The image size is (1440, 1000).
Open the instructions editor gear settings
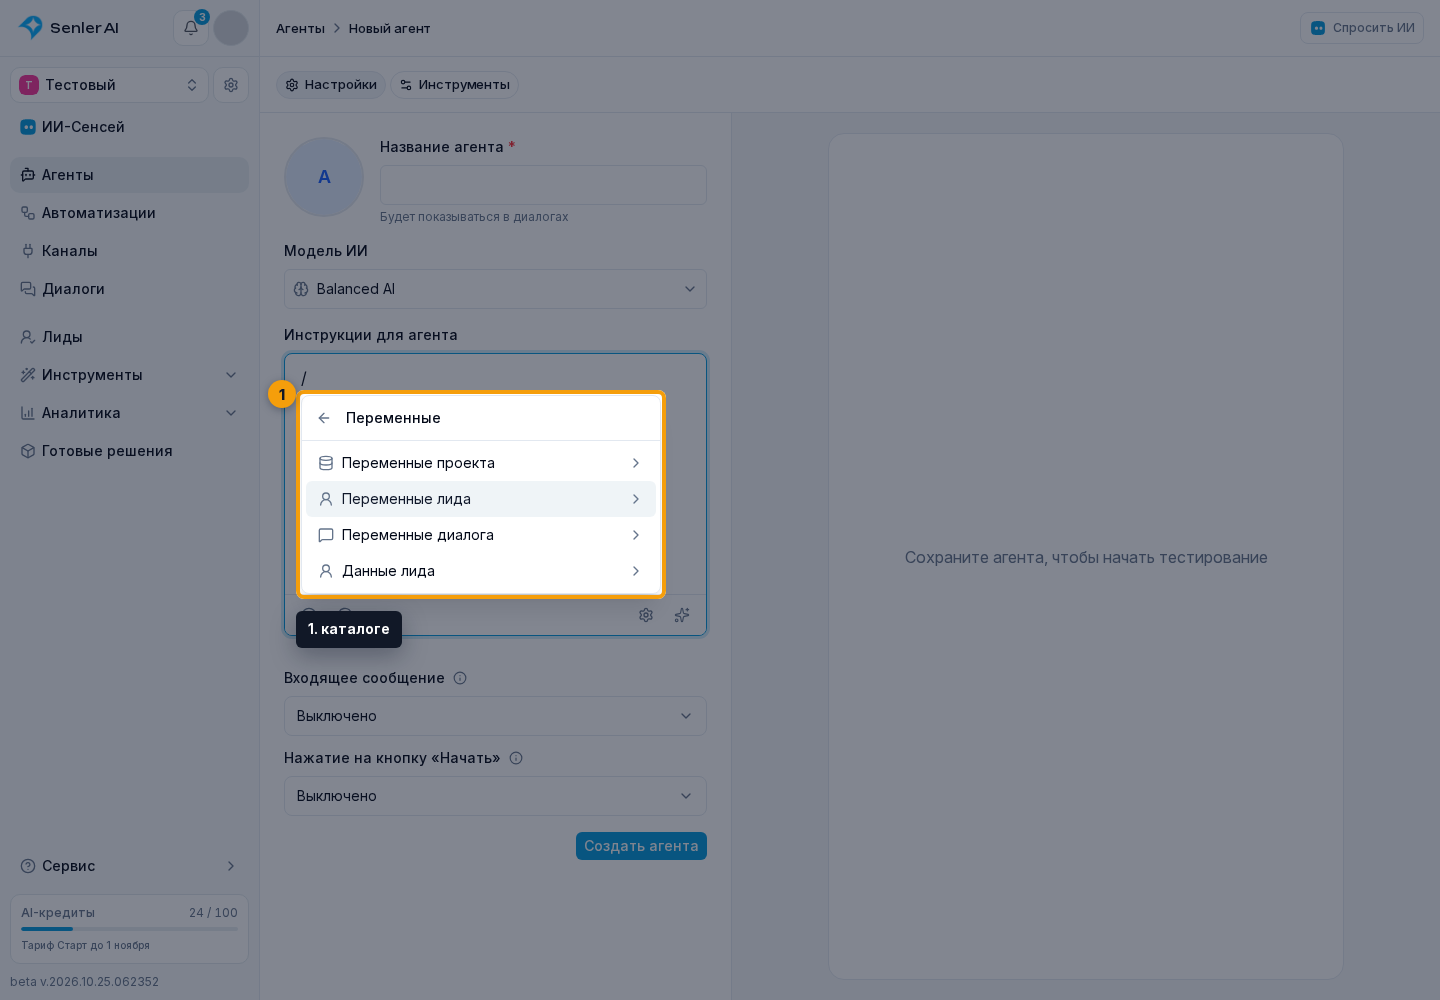646,615
